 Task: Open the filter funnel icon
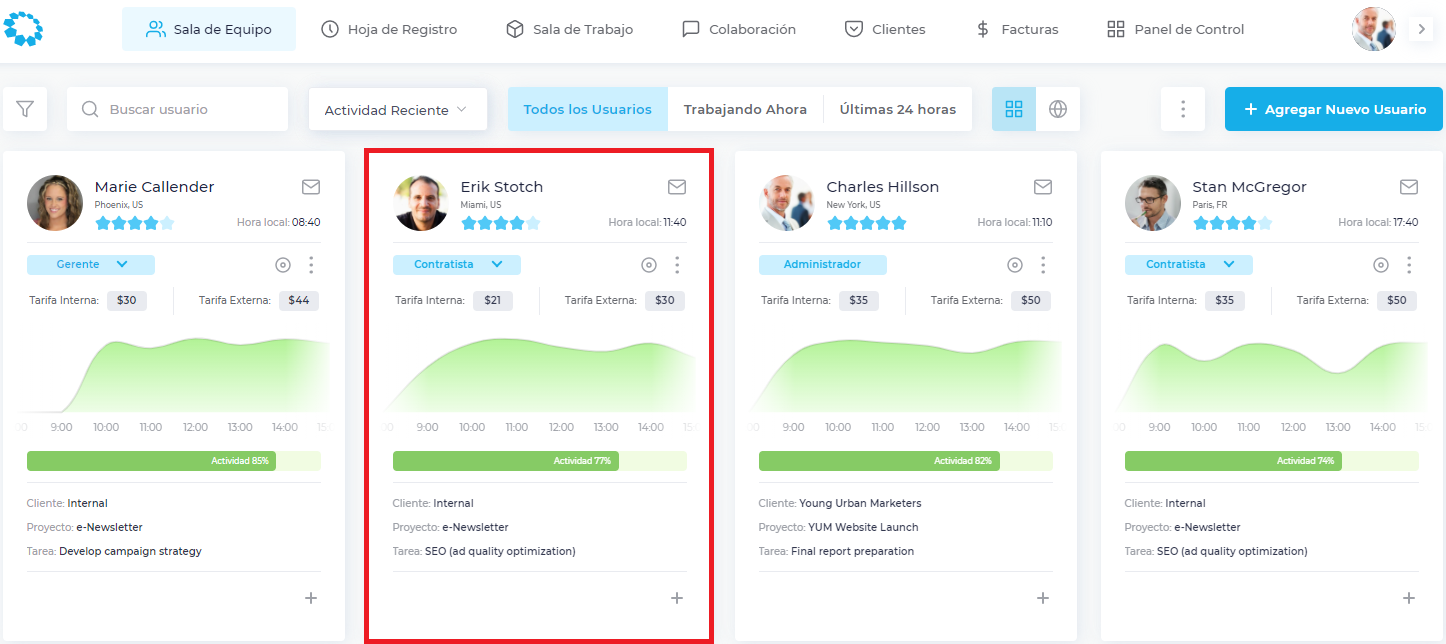[x=25, y=109]
